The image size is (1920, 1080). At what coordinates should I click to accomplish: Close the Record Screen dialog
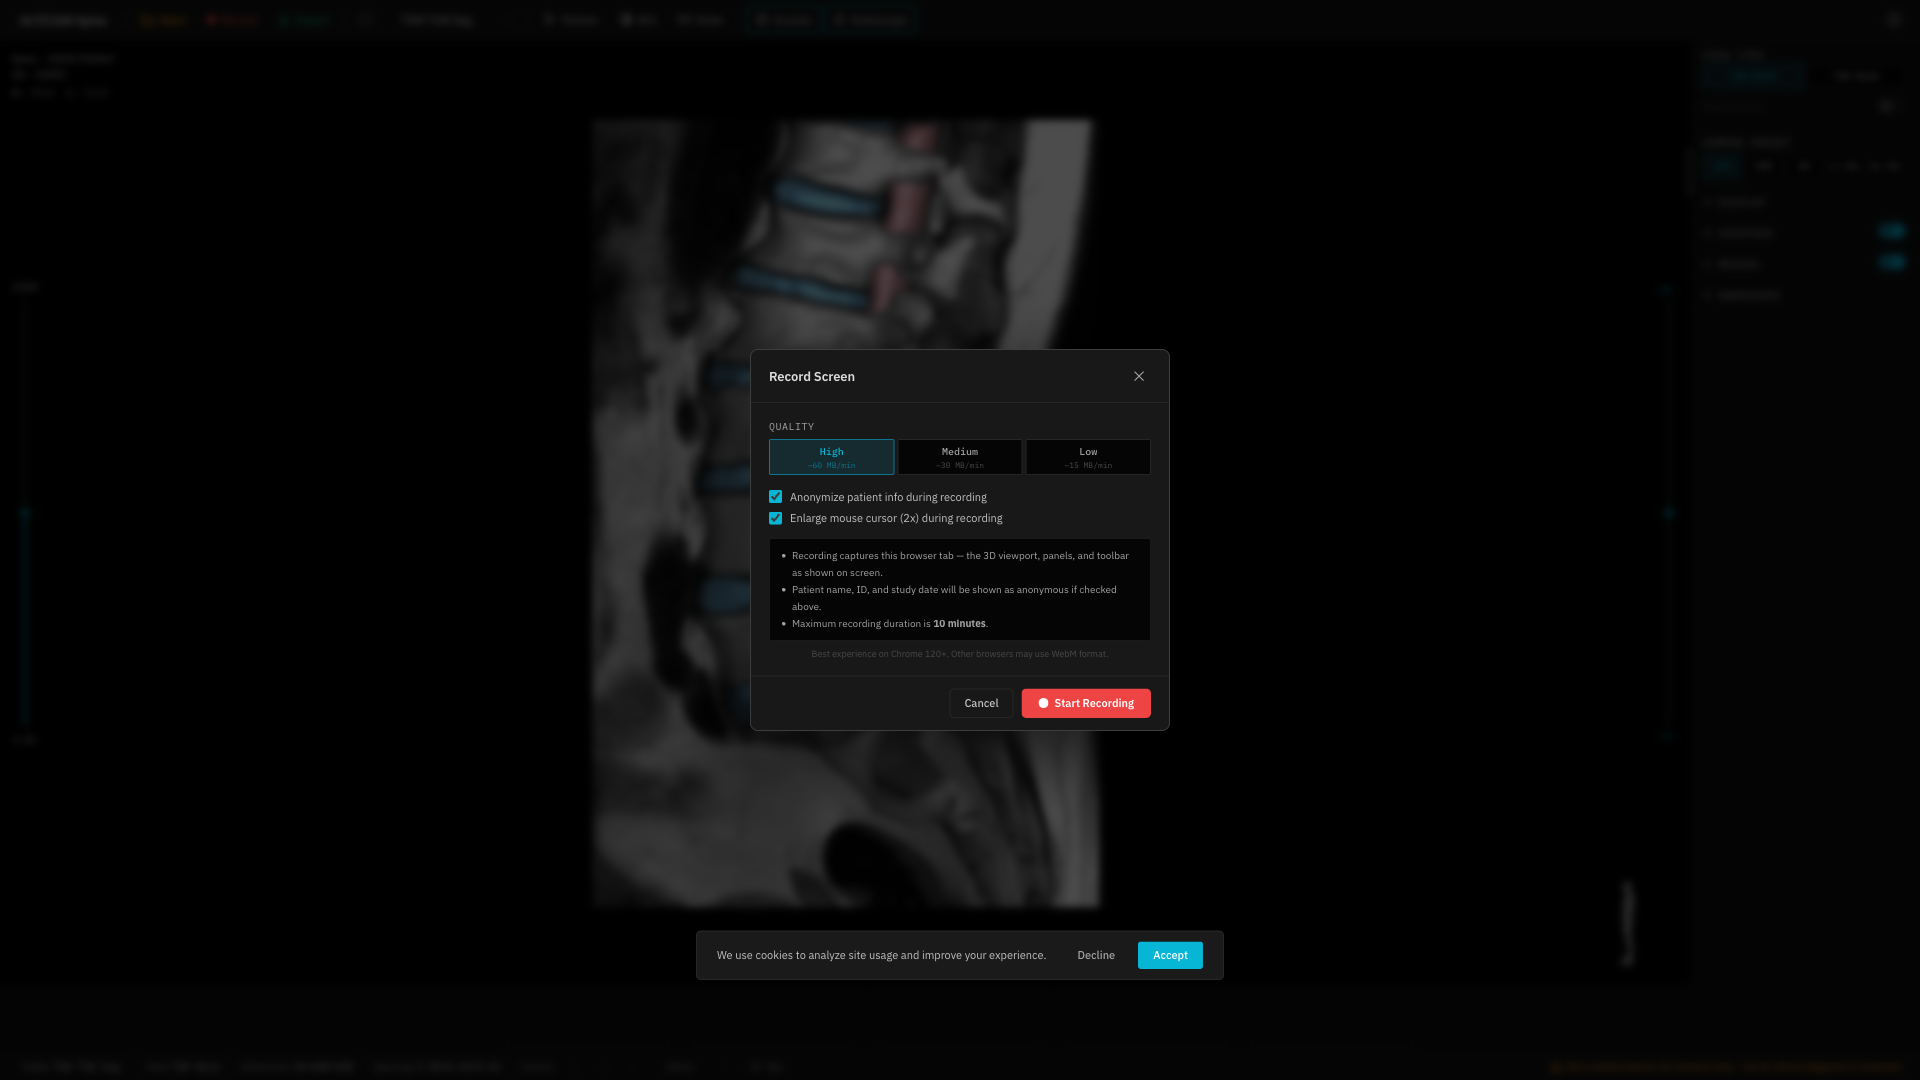click(x=1138, y=376)
